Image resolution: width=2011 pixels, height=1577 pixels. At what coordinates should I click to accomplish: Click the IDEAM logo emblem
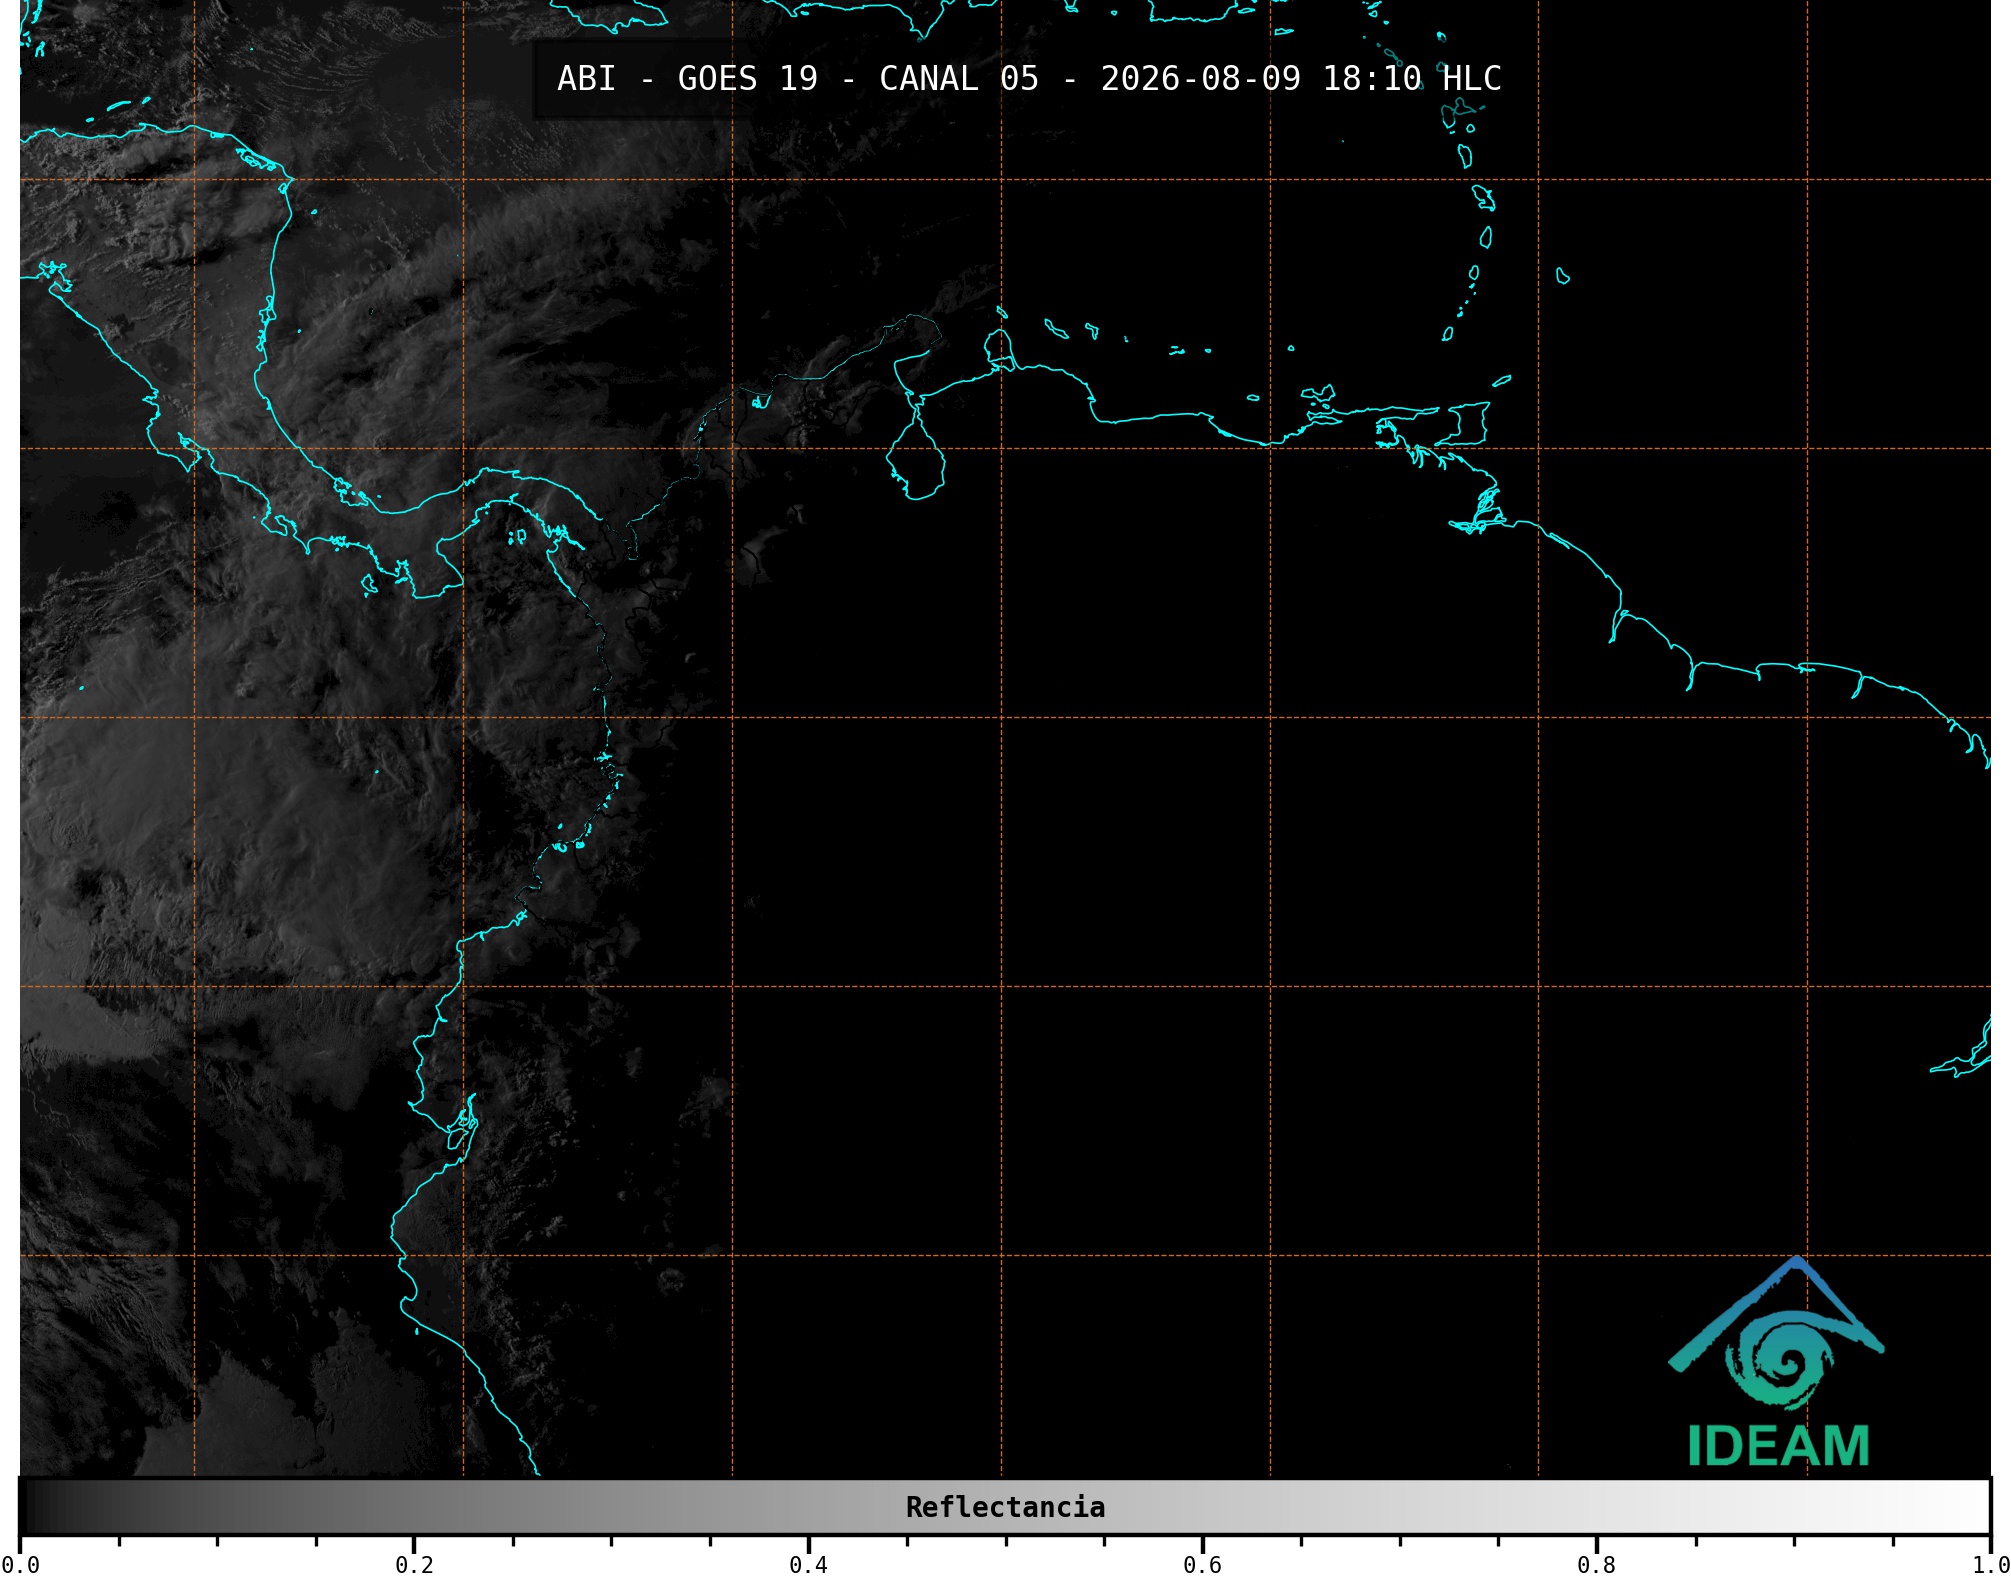click(x=1776, y=1333)
